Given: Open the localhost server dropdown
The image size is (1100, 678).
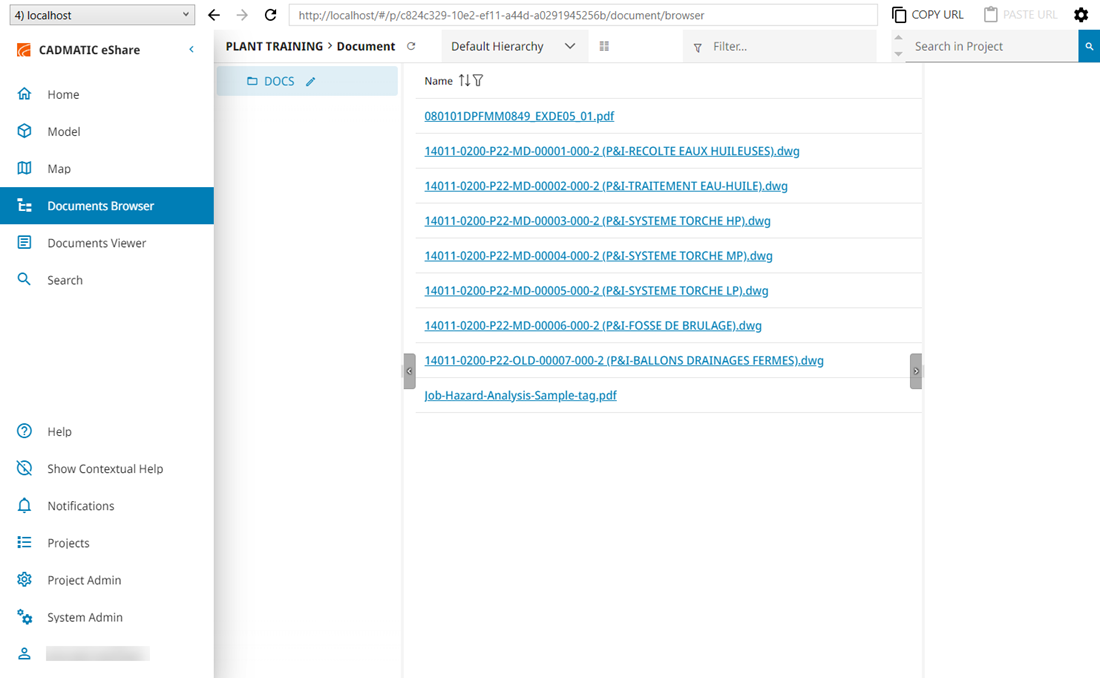Looking at the screenshot, I should (102, 15).
